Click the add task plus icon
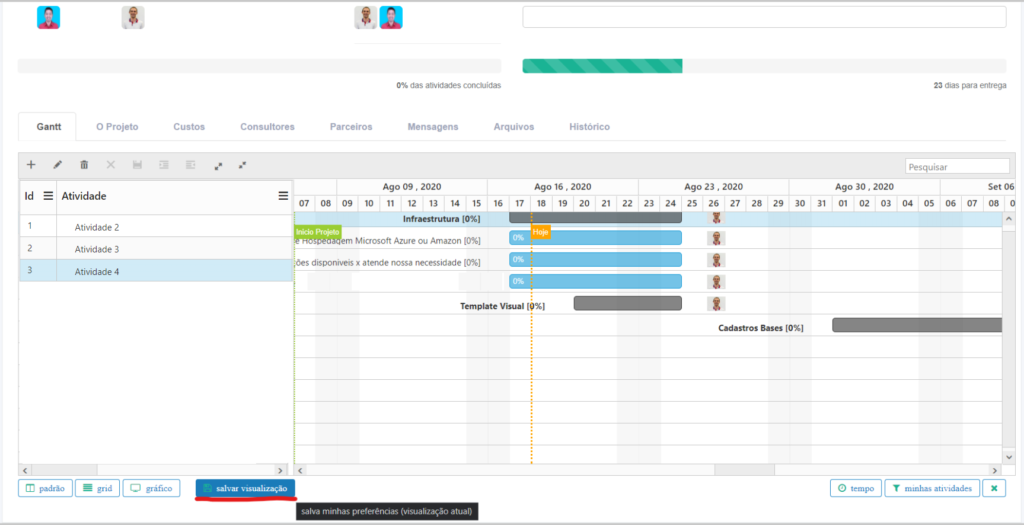 click(x=31, y=165)
